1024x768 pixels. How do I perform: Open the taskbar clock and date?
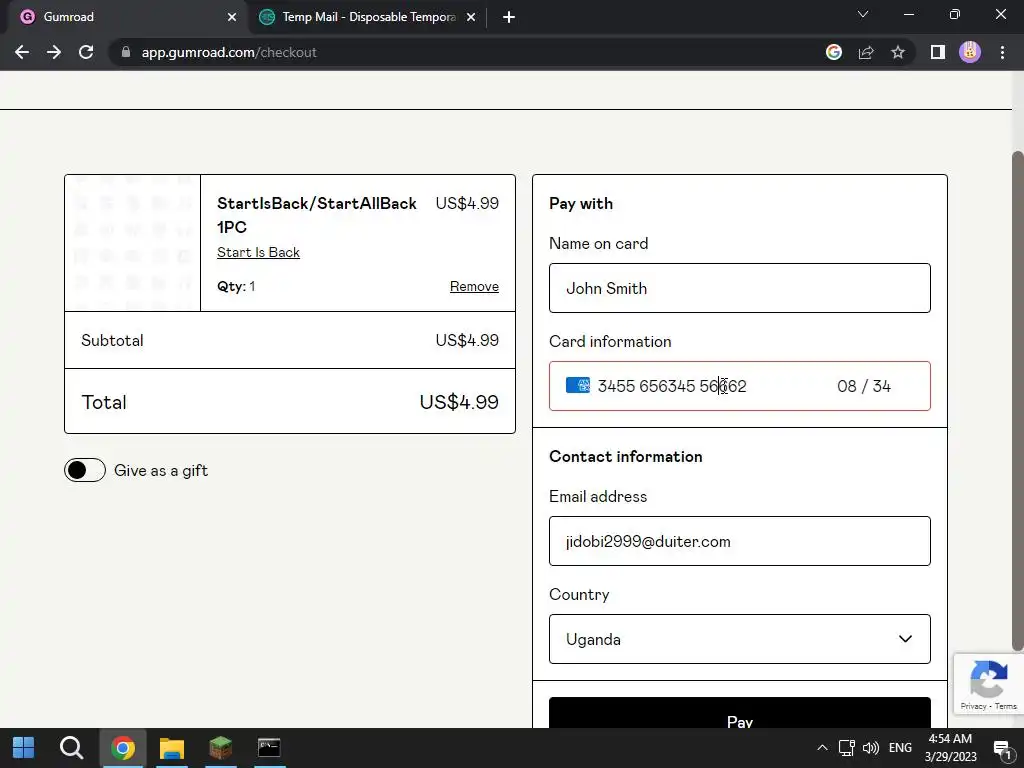[x=951, y=748]
